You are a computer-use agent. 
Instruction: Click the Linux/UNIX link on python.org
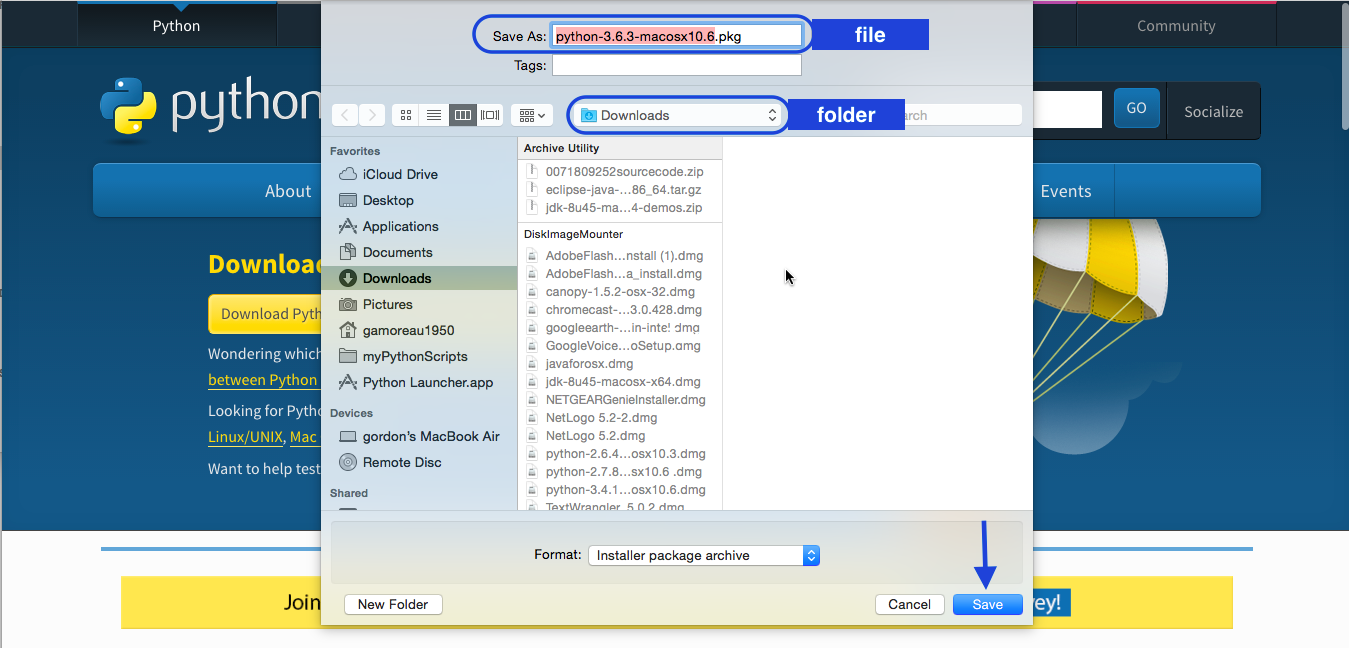(246, 437)
